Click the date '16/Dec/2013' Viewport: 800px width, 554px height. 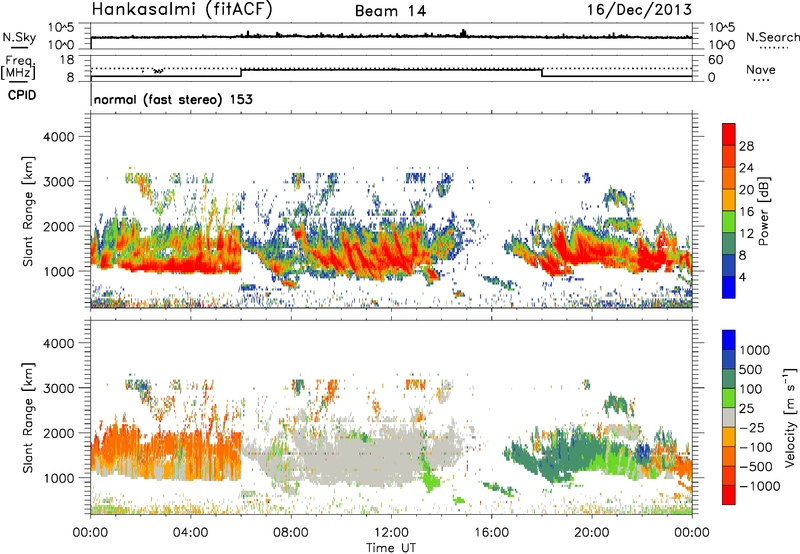pos(640,9)
